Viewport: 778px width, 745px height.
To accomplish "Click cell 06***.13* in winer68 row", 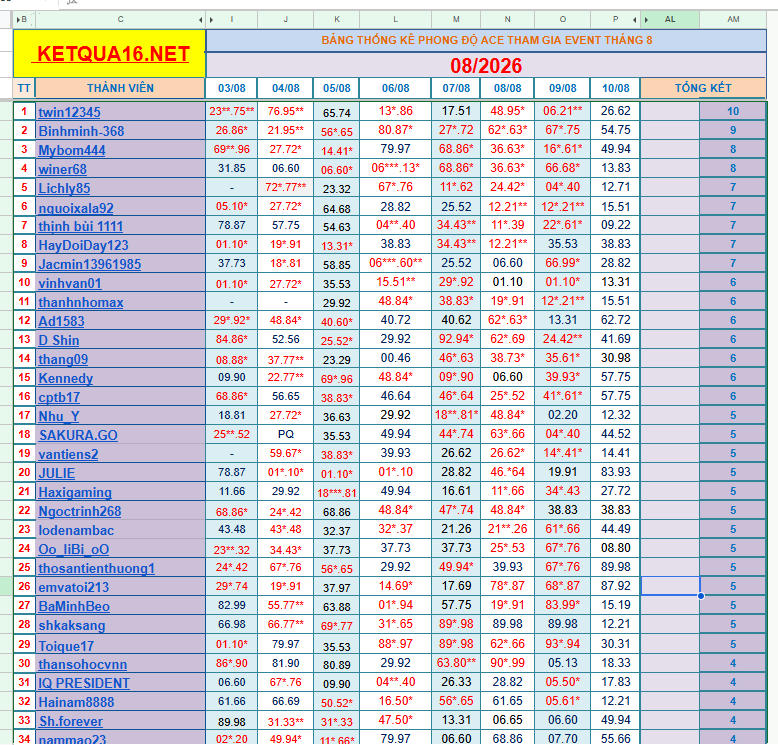I will (x=395, y=168).
